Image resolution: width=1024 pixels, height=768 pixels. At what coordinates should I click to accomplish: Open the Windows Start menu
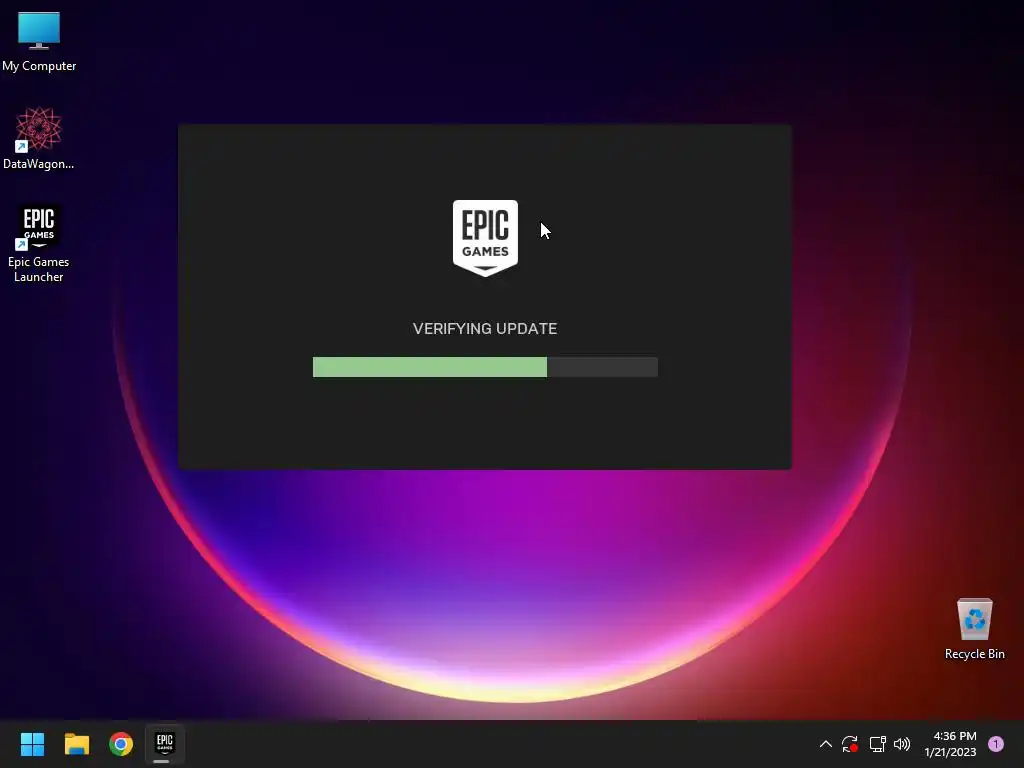coord(32,744)
